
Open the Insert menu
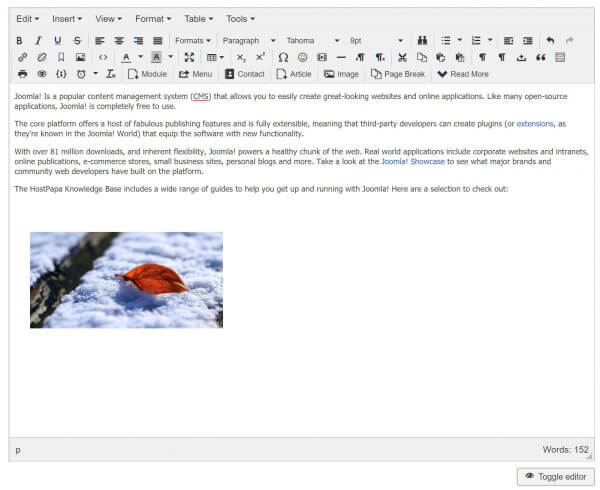coord(67,19)
